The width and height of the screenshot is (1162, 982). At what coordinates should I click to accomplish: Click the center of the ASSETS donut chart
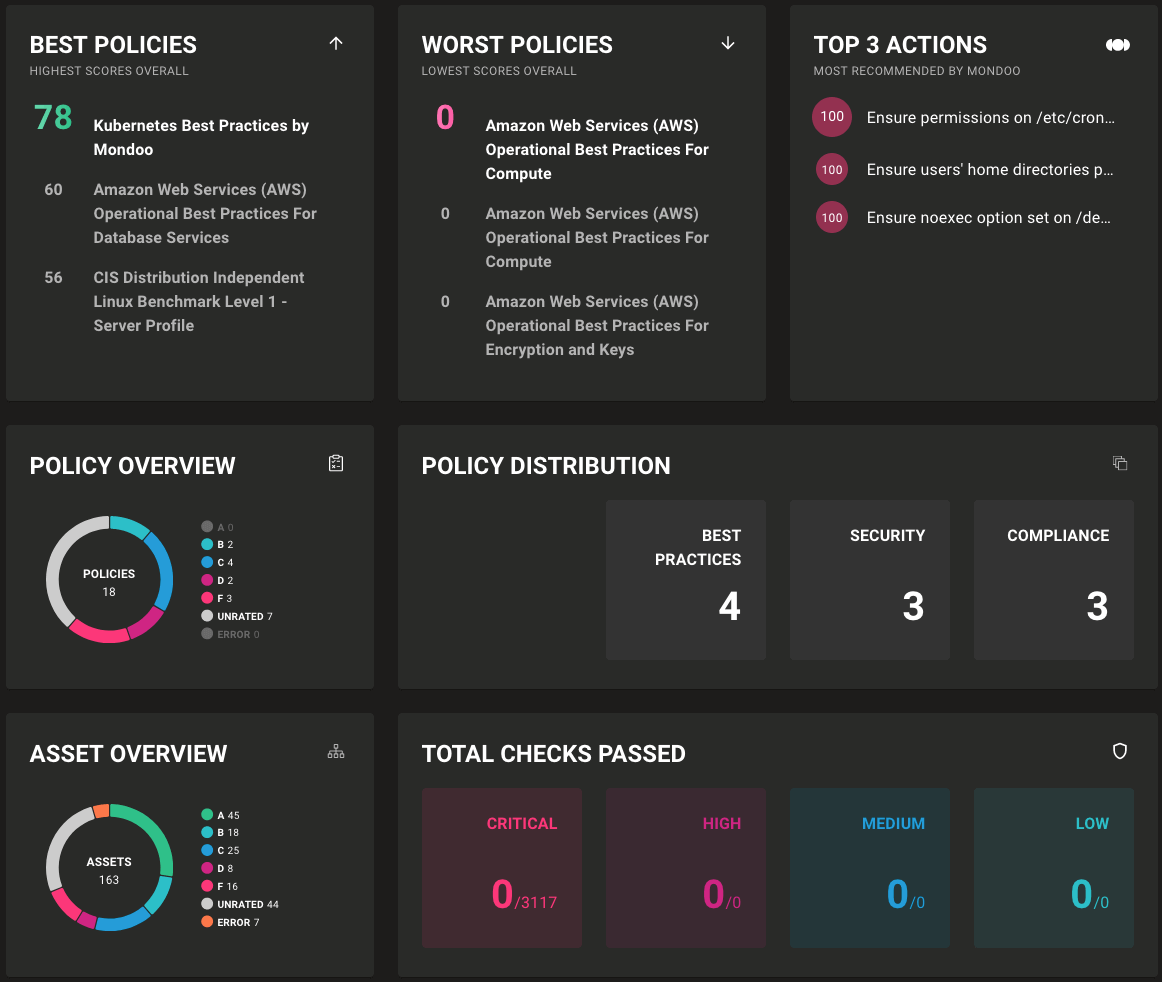109,868
